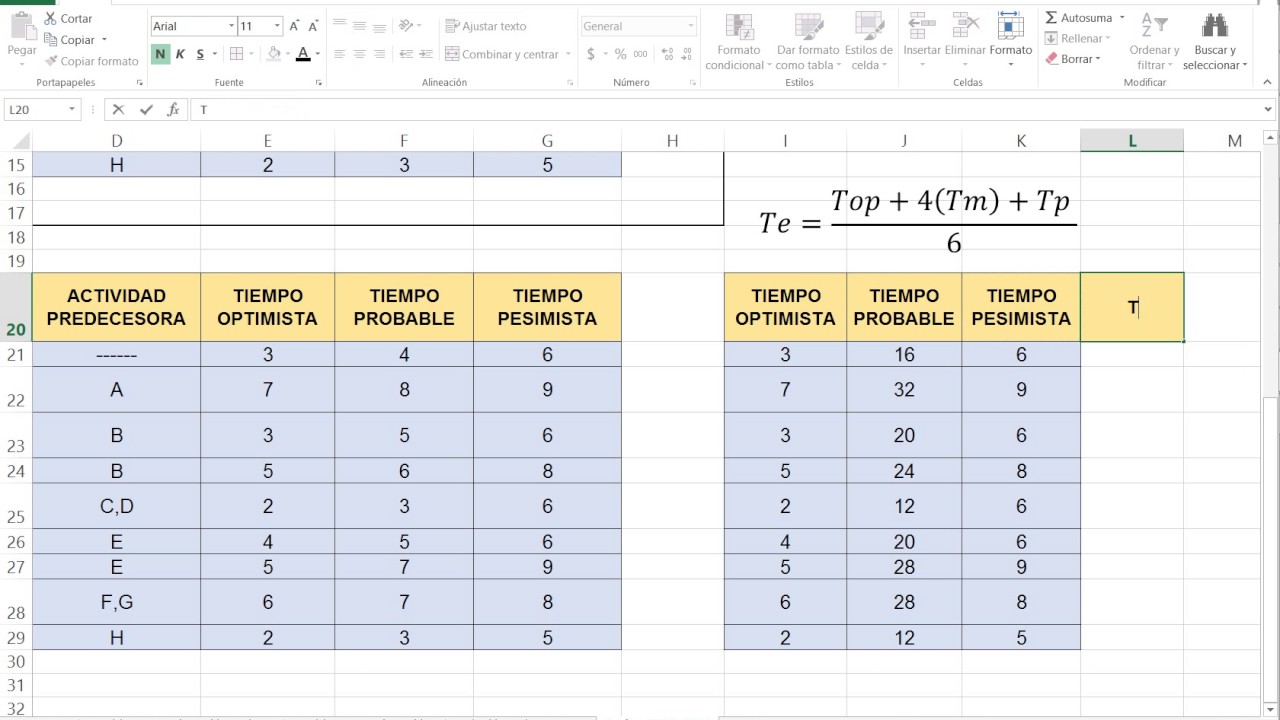Viewport: 1280px width, 720px height.
Task: Align text to top icon
Action: point(340,25)
